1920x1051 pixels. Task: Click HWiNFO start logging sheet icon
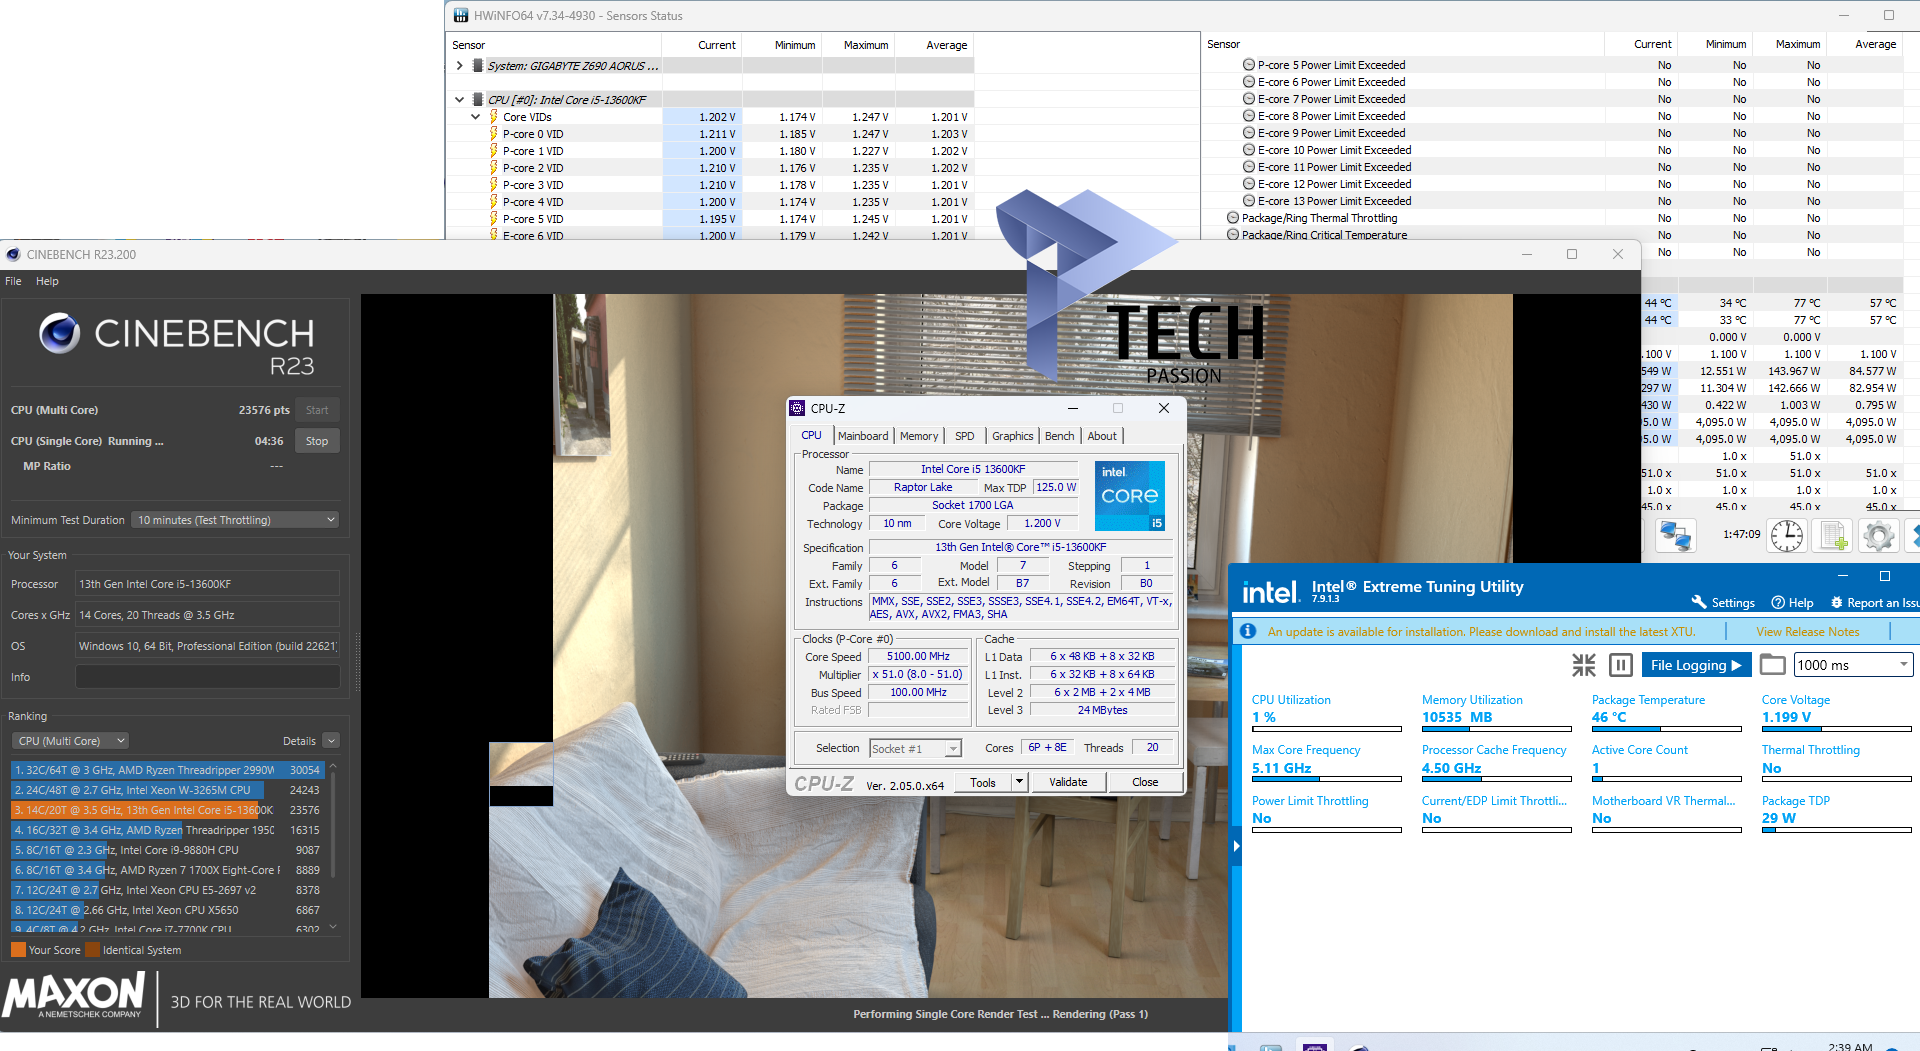(1833, 536)
